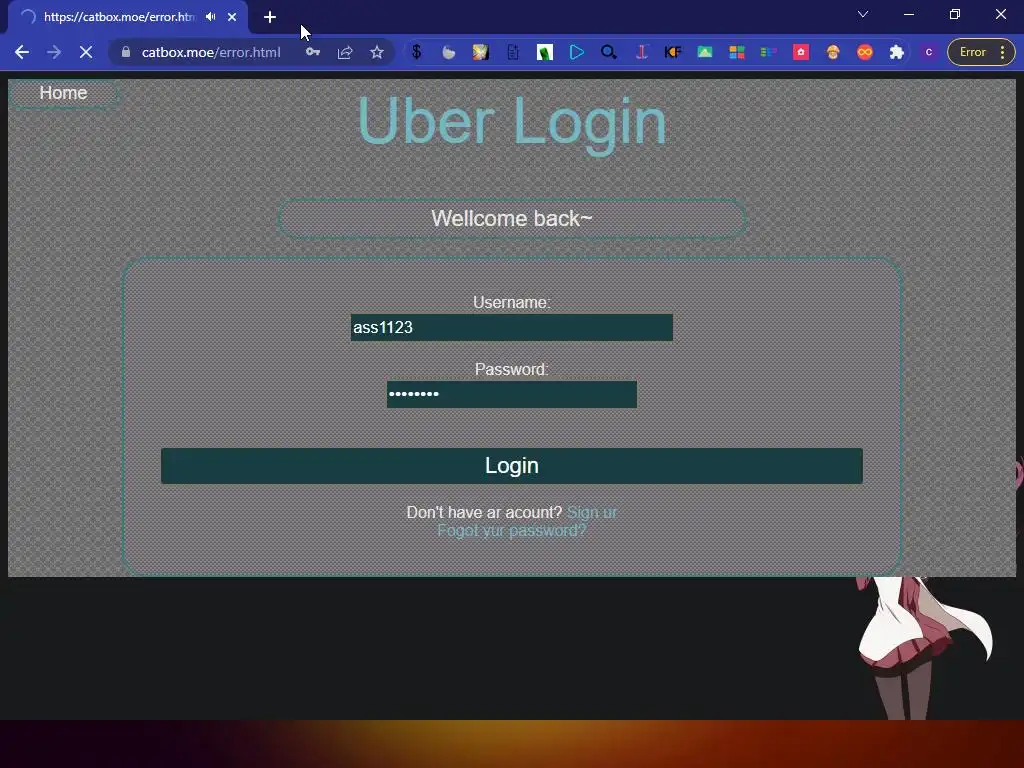Open a new tab
Screen dimensions: 1024x768
pyautogui.click(x=270, y=17)
